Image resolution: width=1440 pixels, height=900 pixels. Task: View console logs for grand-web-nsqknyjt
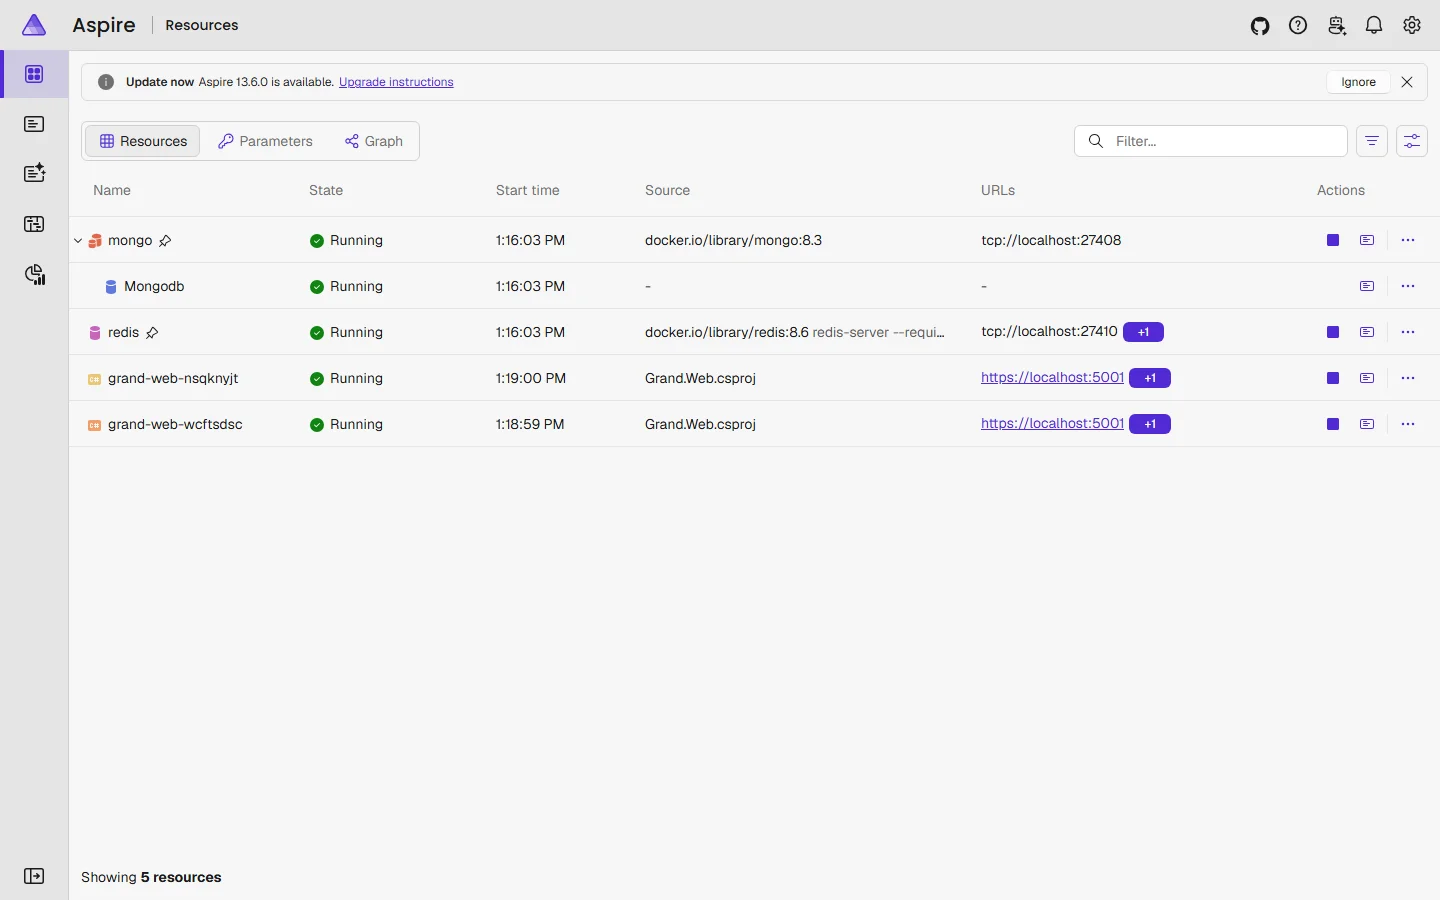pos(1367,378)
